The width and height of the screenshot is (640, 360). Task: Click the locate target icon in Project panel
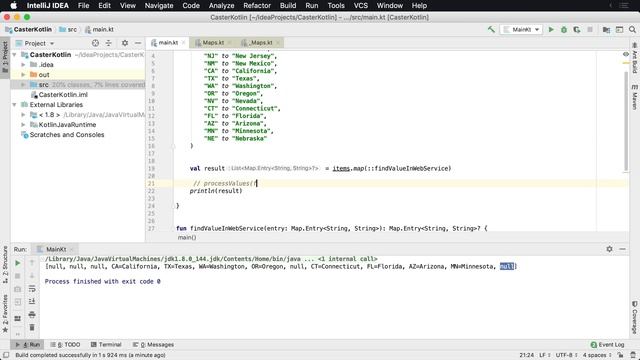click(x=95, y=43)
